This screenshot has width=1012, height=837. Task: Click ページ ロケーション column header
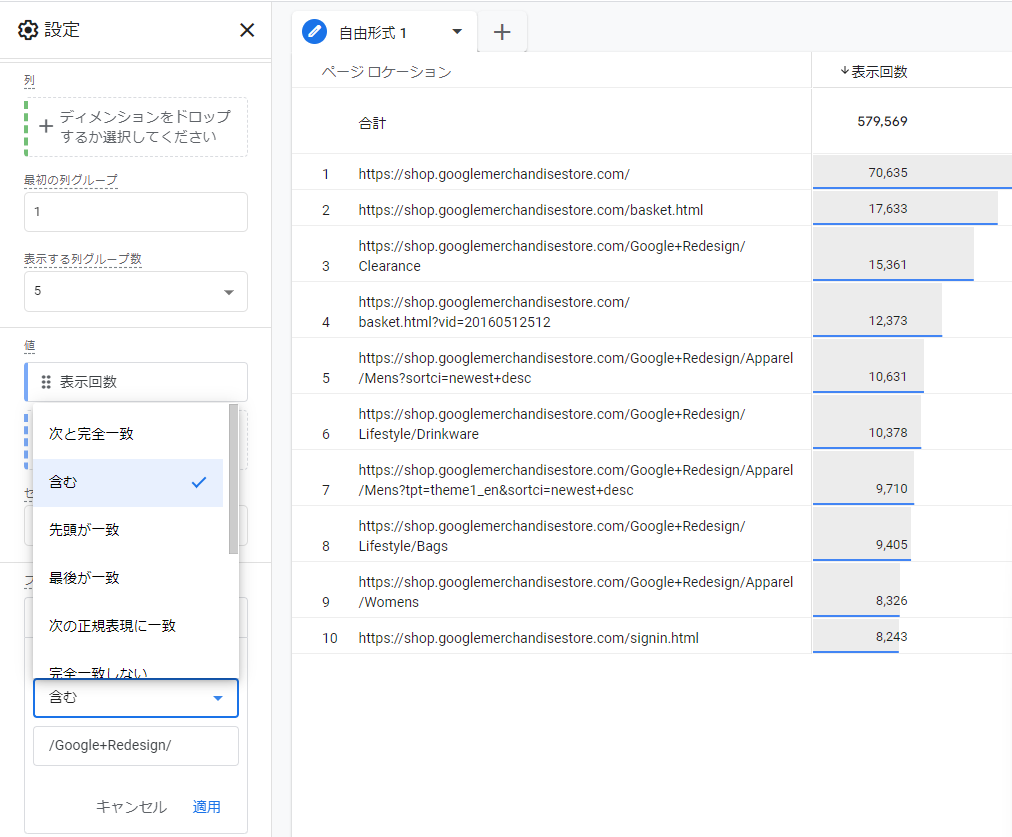[x=387, y=72]
